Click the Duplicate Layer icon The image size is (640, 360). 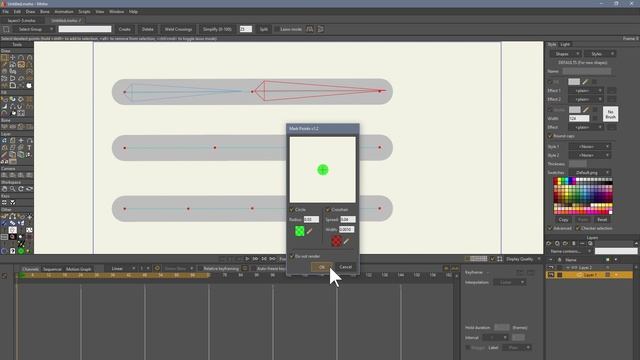(557, 243)
